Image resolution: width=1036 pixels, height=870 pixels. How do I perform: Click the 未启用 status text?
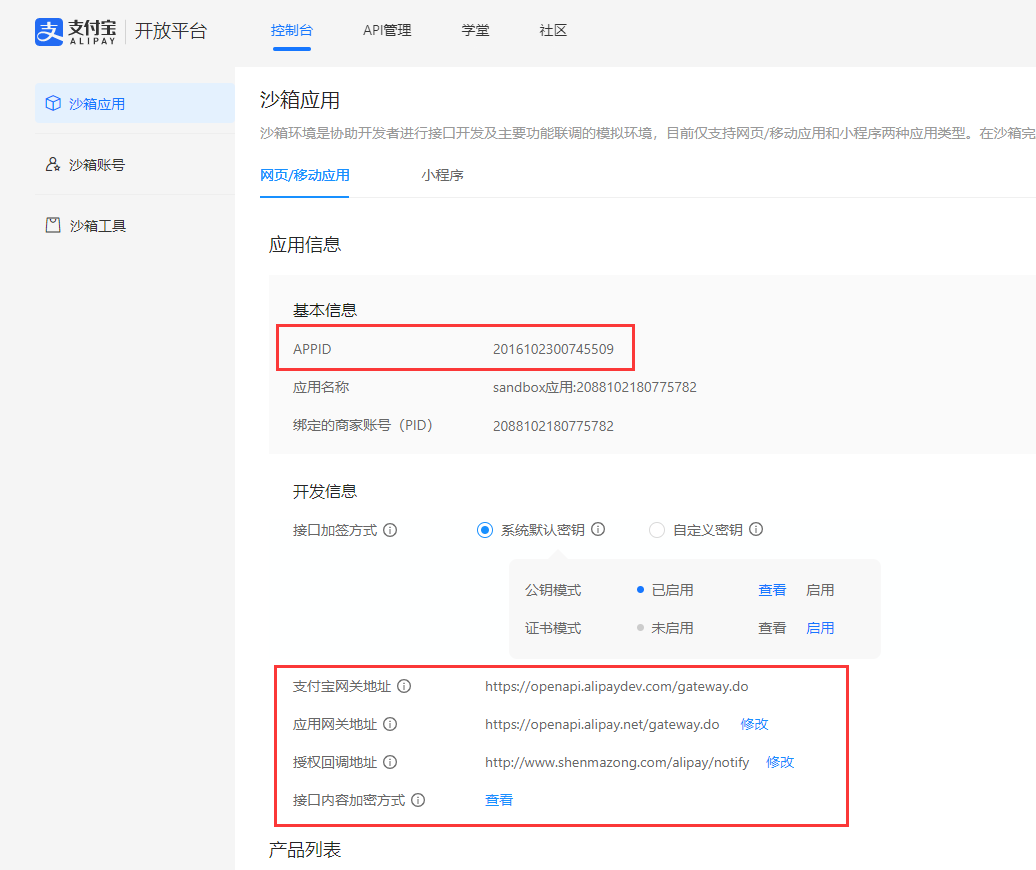tap(672, 628)
